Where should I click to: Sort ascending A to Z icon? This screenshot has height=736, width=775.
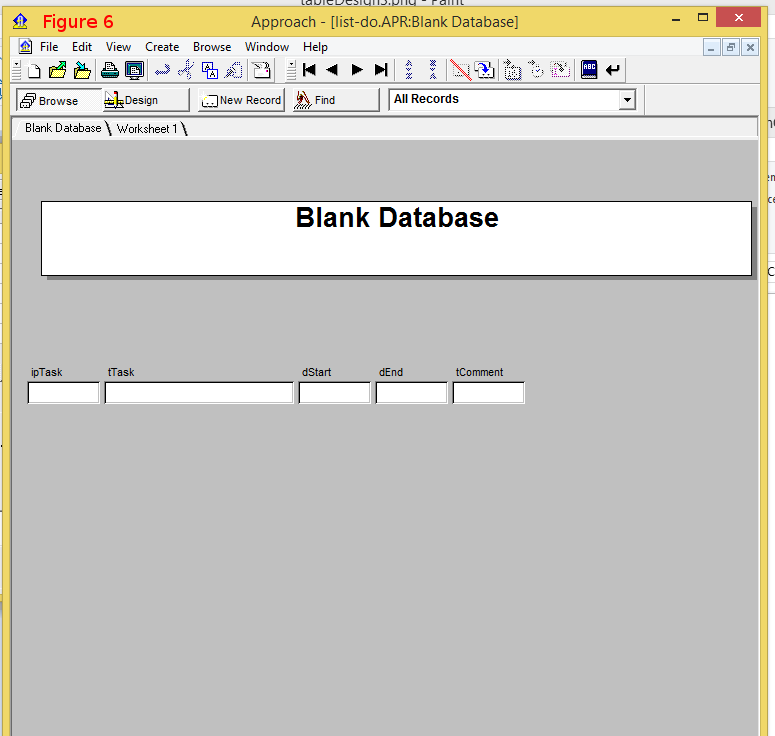409,70
